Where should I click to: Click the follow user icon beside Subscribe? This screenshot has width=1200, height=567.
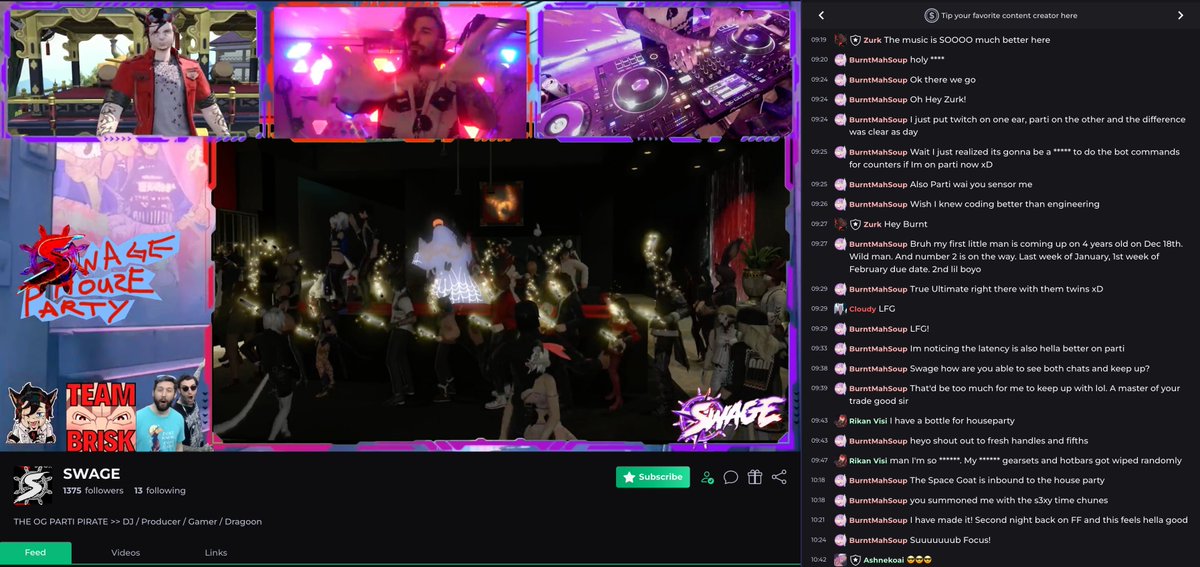point(708,477)
